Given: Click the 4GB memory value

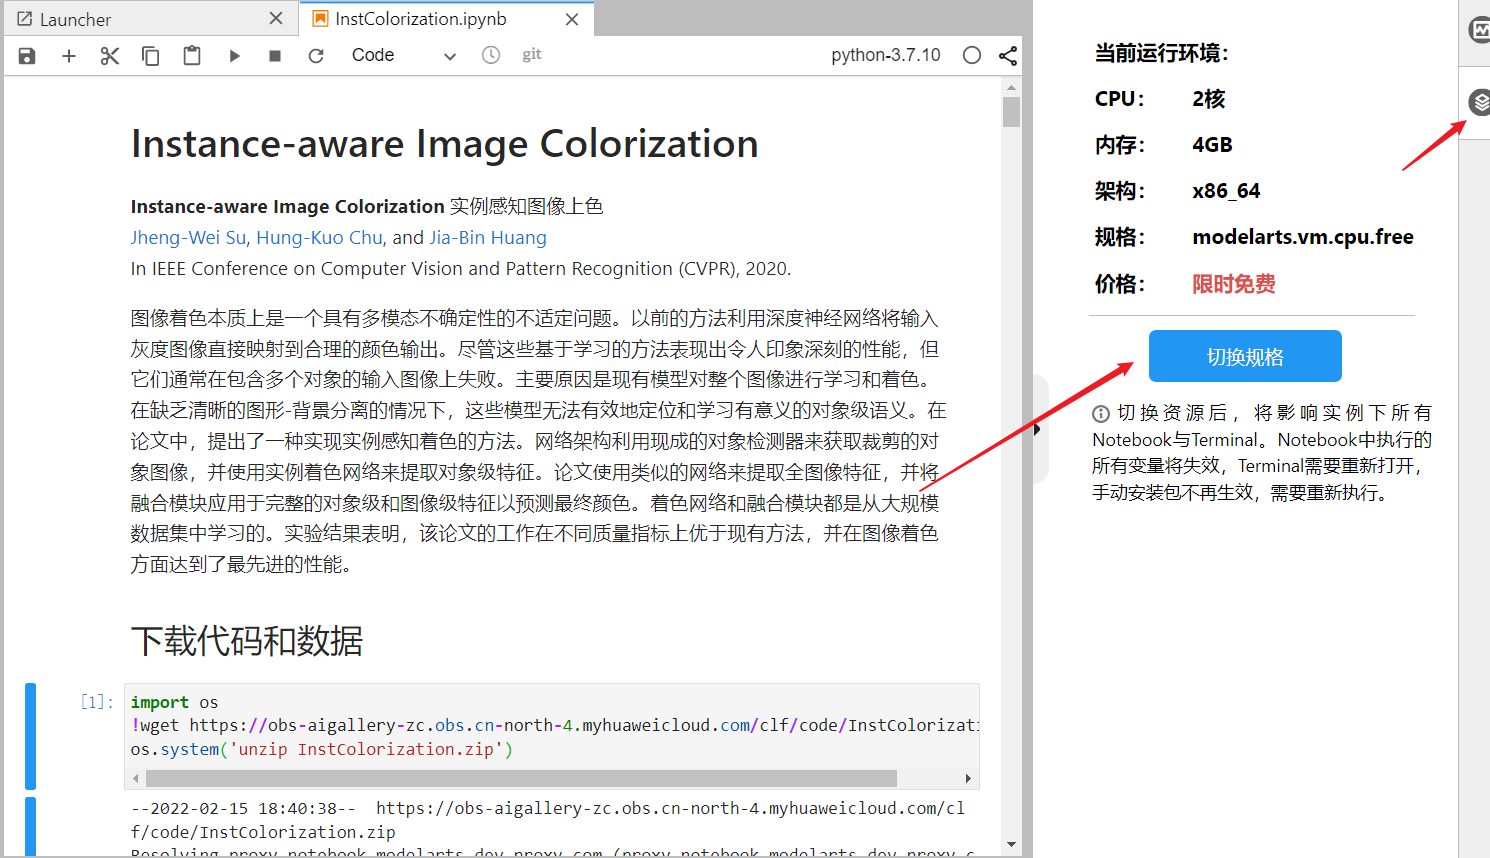Looking at the screenshot, I should pyautogui.click(x=1212, y=145).
